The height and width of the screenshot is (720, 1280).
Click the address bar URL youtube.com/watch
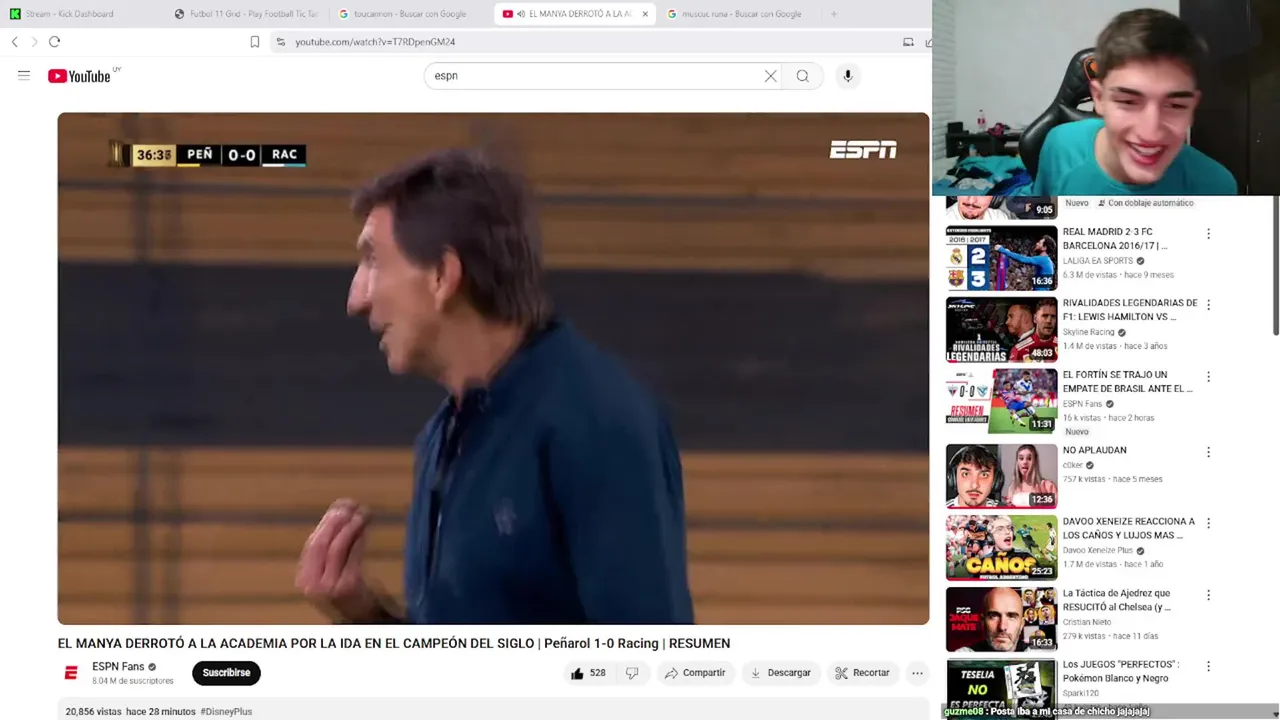pyautogui.click(x=375, y=42)
